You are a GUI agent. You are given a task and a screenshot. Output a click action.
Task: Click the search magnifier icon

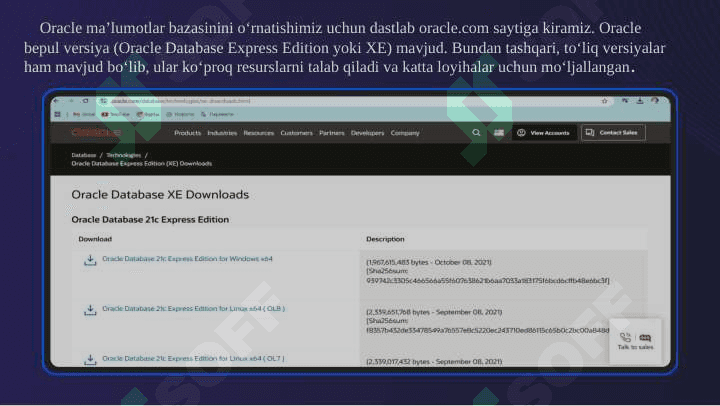[x=476, y=133]
